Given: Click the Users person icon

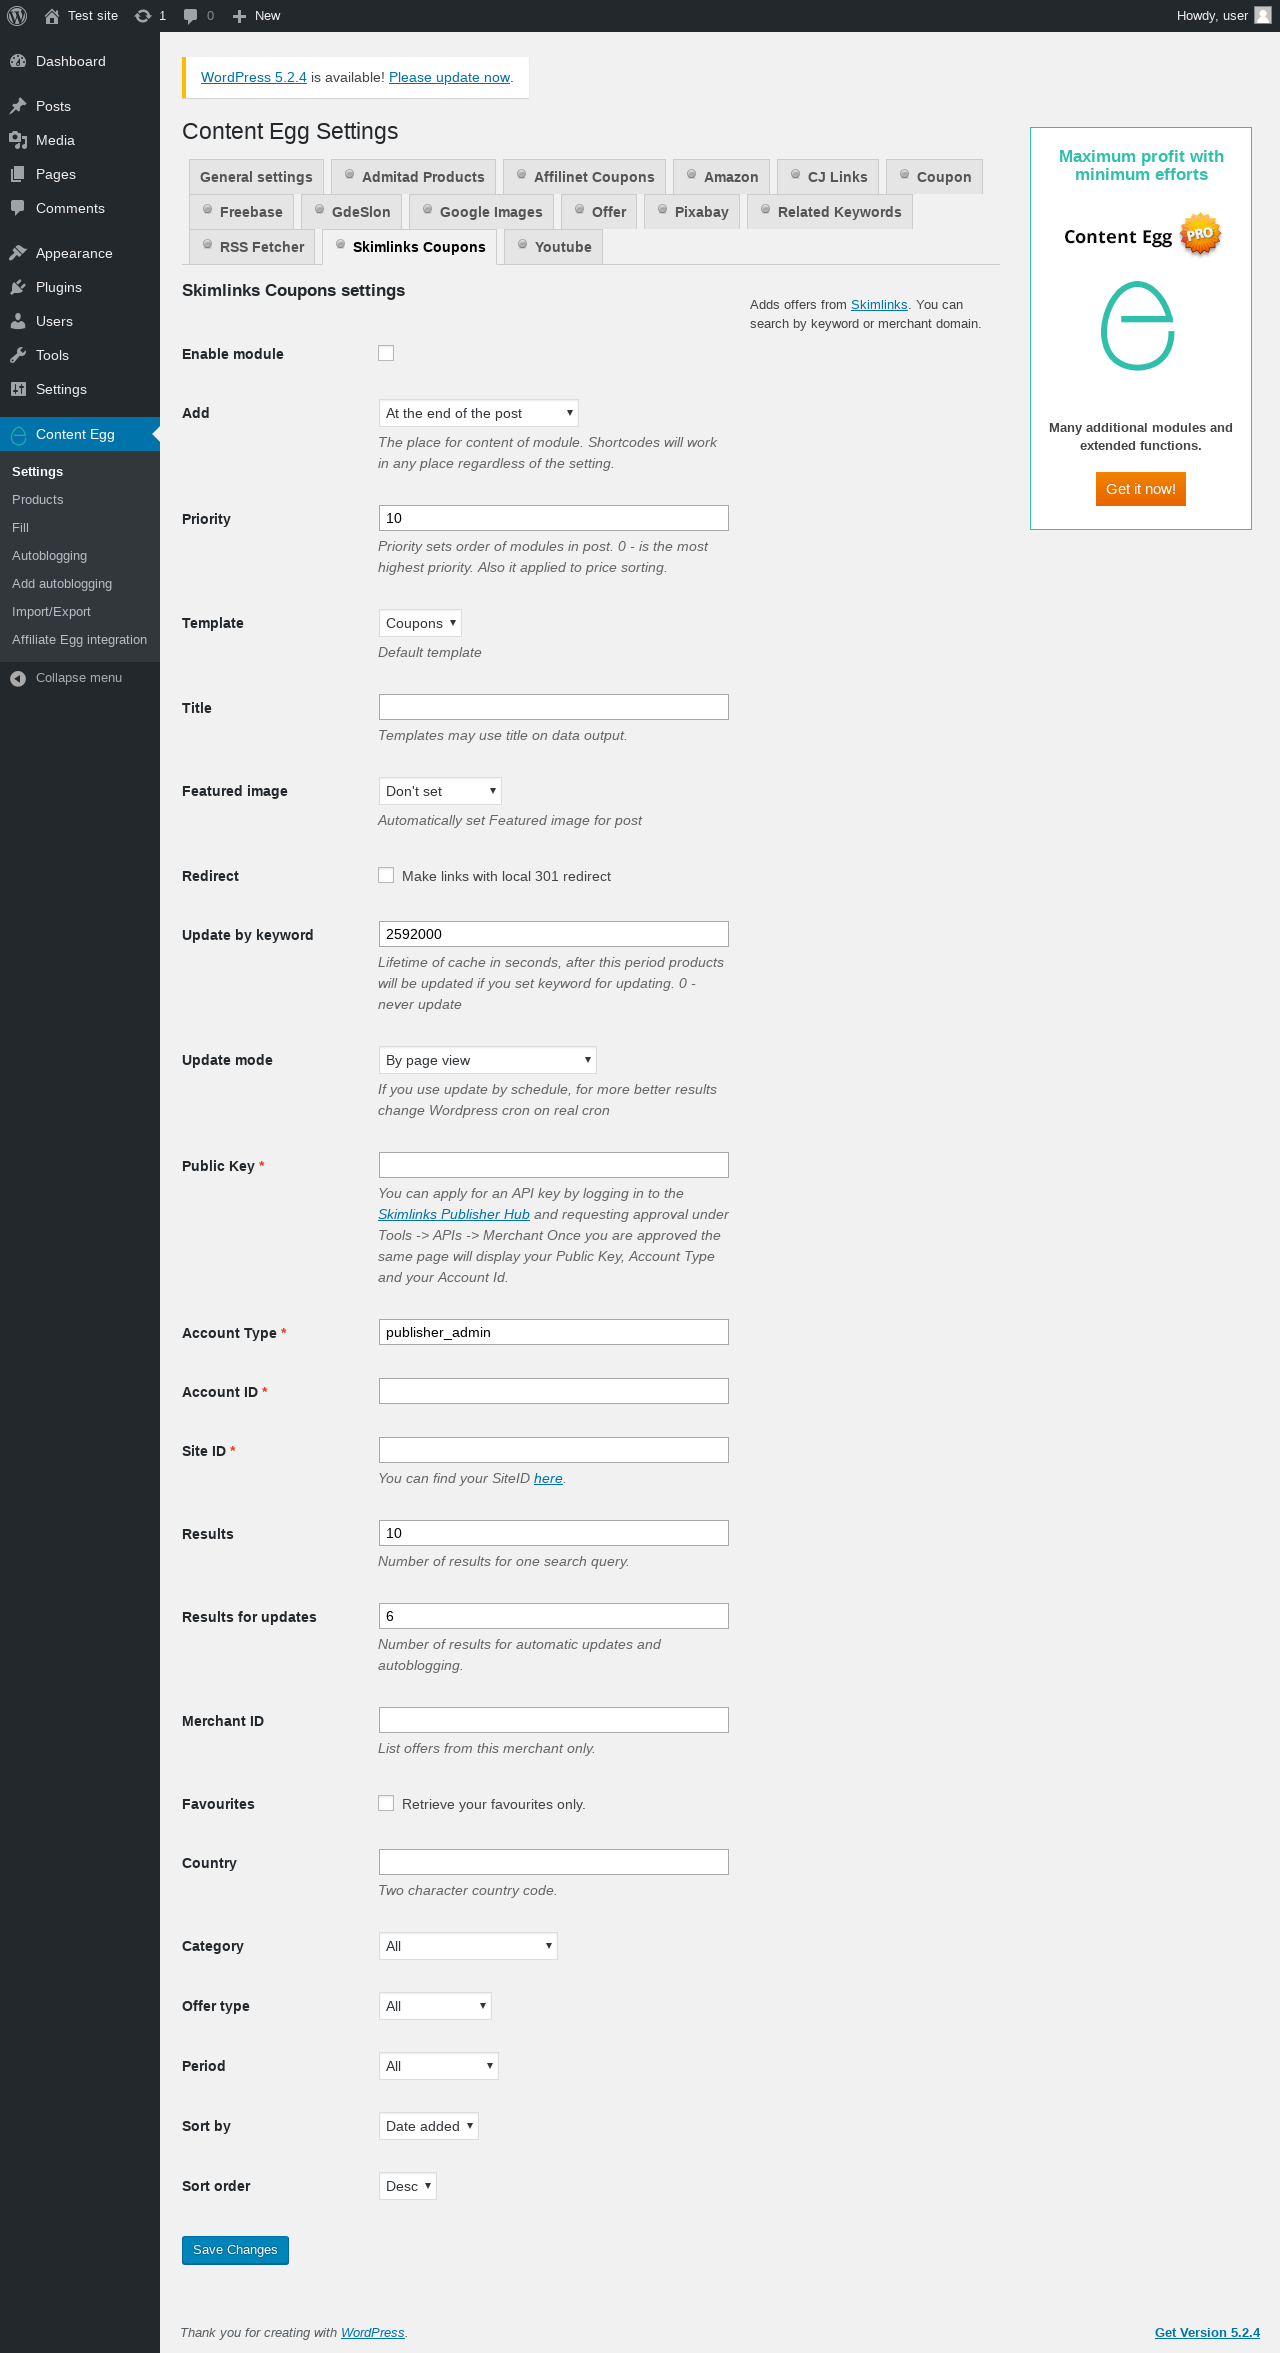Looking at the screenshot, I should (x=18, y=321).
